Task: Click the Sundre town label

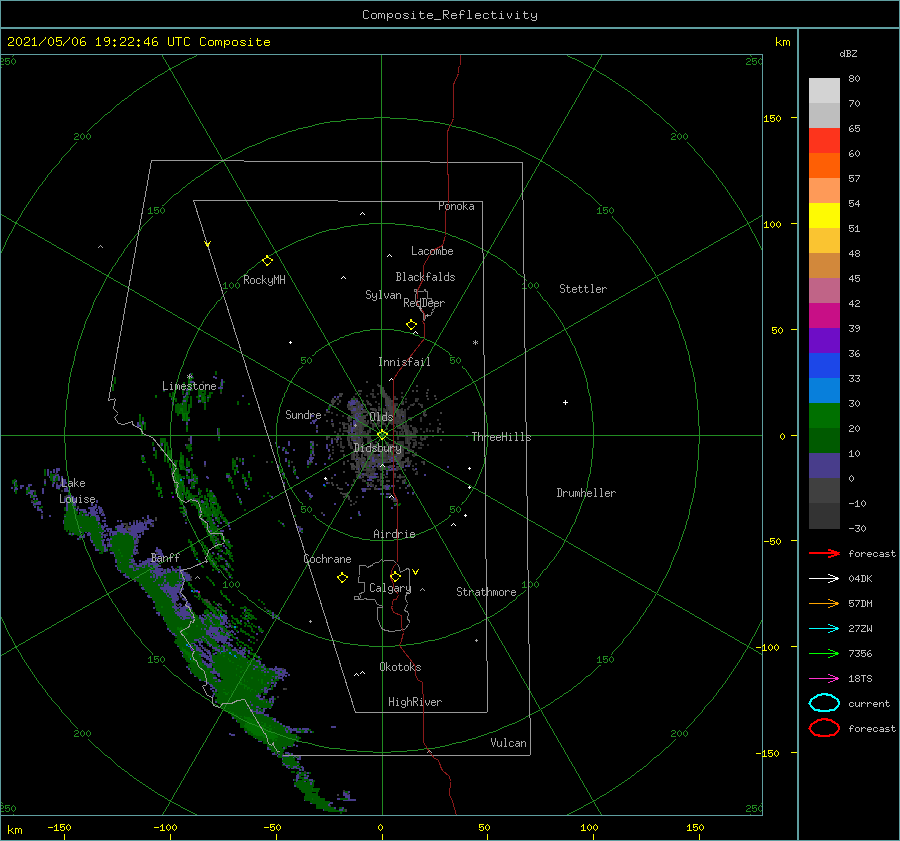Action: 303,414
